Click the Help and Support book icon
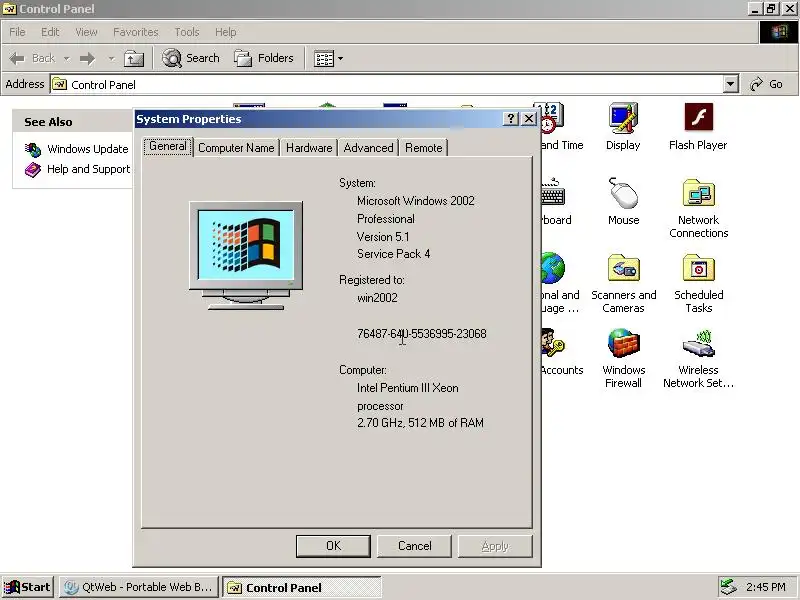Image resolution: width=800 pixels, height=600 pixels. click(33, 169)
